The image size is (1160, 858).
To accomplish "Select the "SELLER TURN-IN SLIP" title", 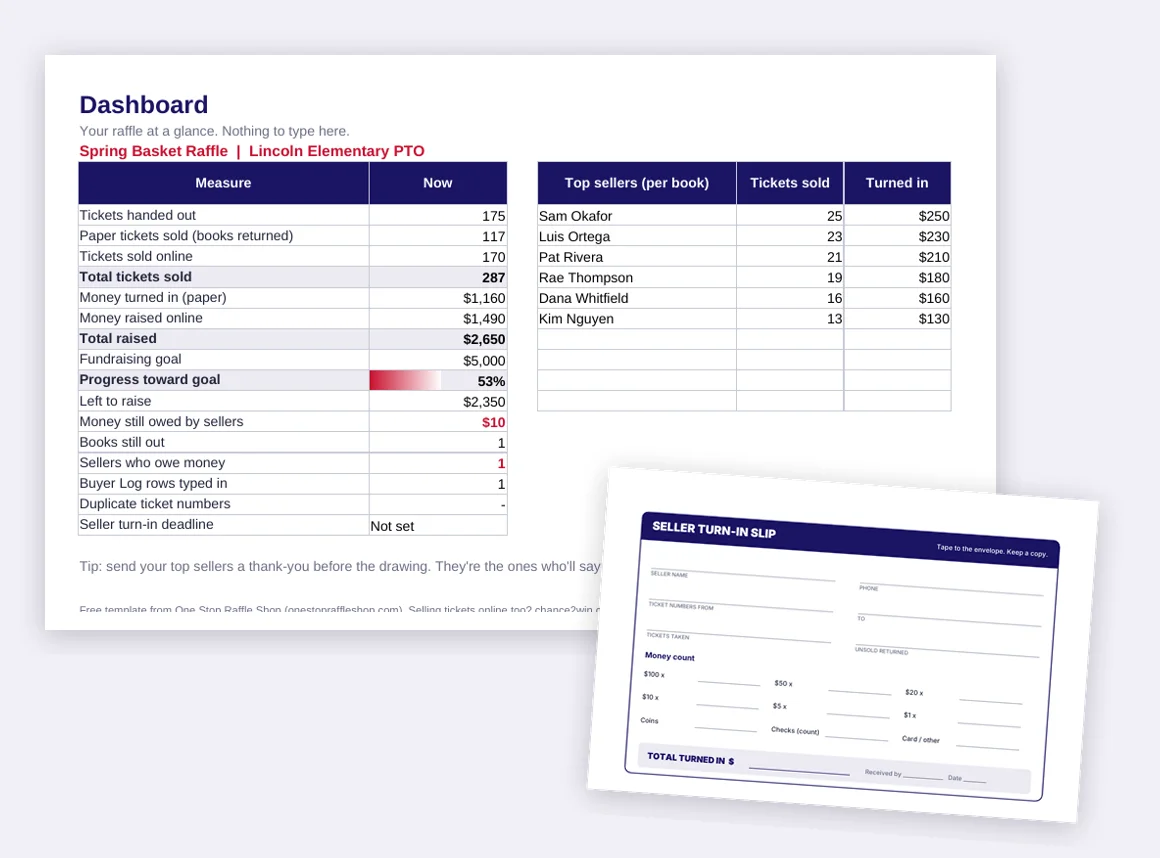I will 714,530.
